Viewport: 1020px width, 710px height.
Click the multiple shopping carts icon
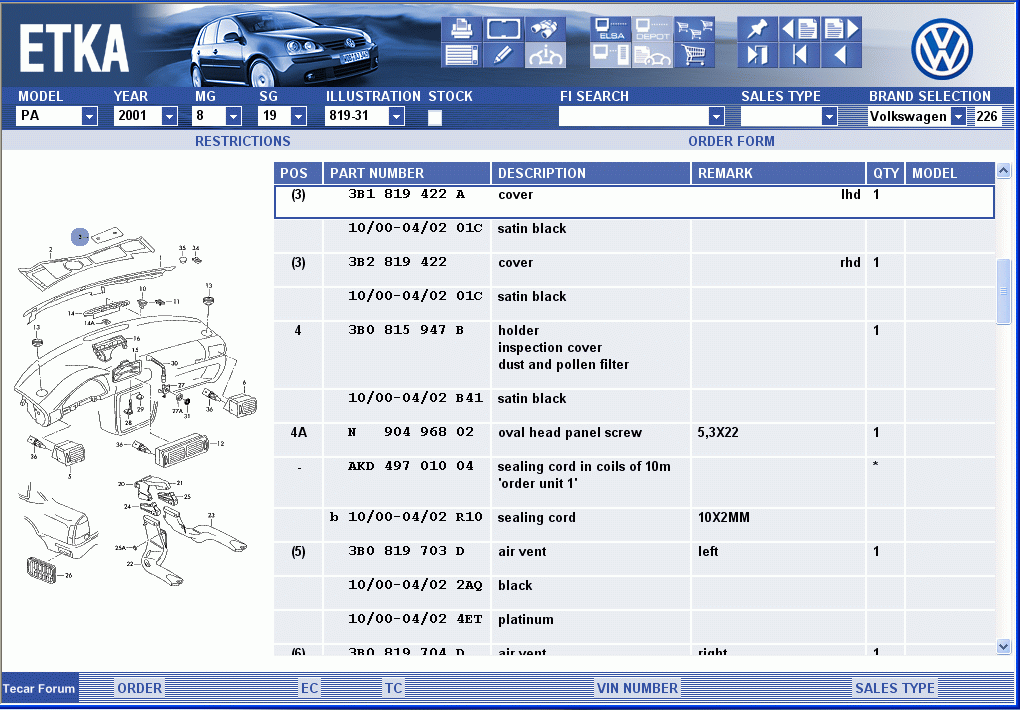click(x=694, y=29)
